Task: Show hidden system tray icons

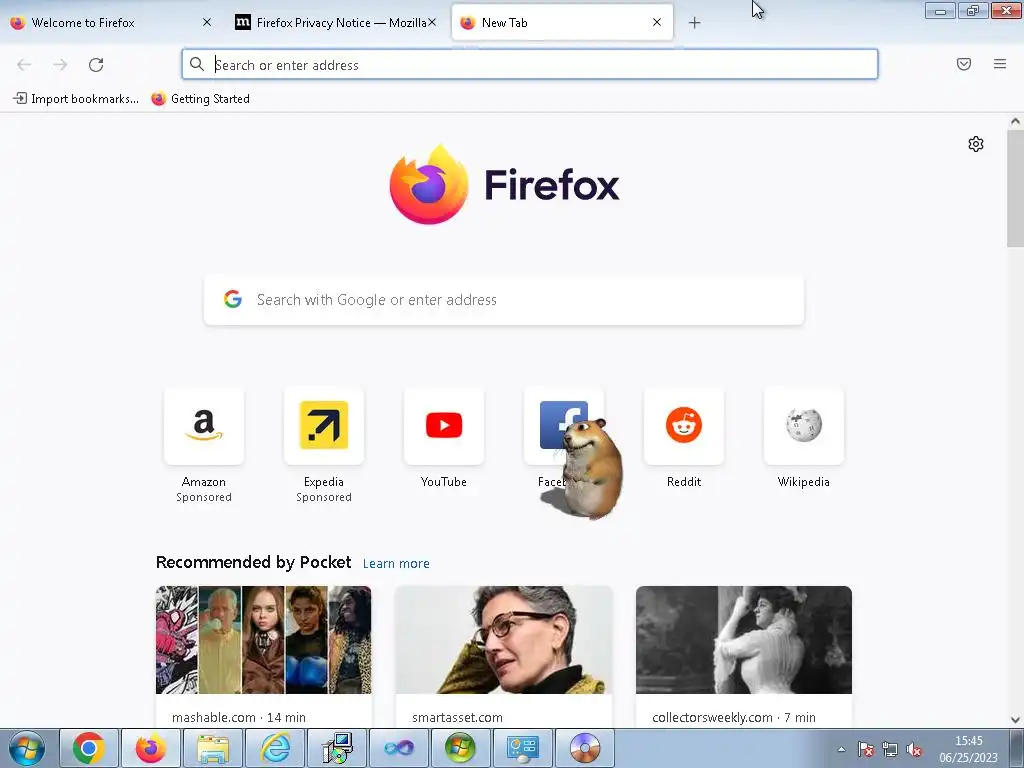Action: click(x=842, y=750)
